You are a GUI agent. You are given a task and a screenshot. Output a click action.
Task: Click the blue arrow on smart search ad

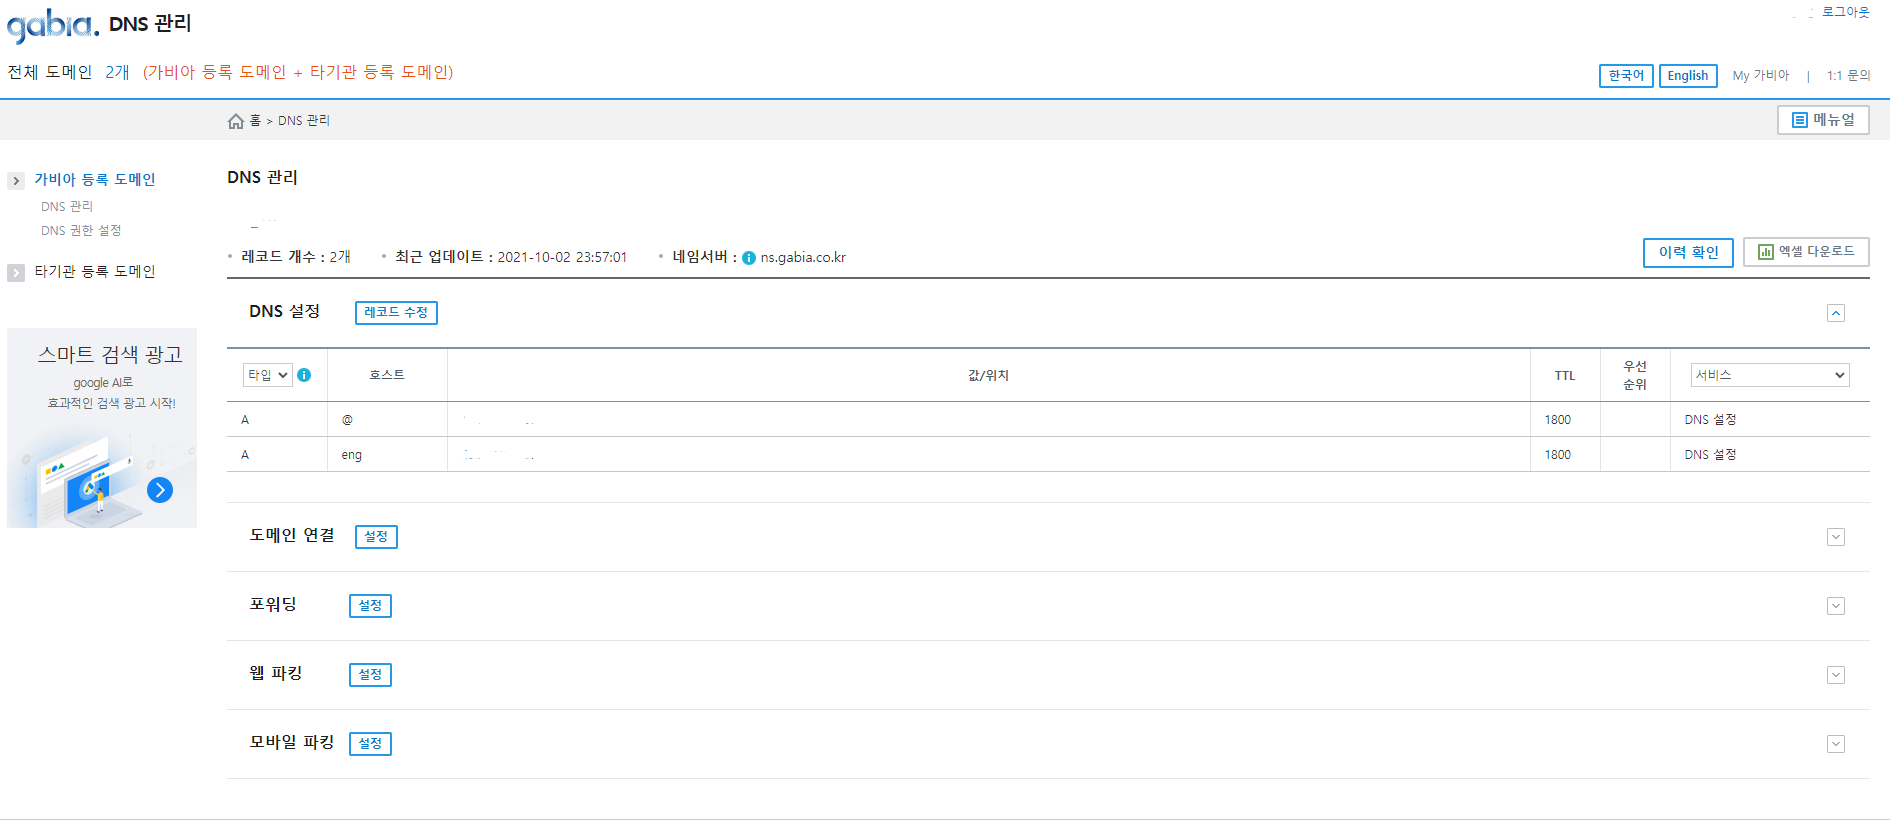coord(160,490)
